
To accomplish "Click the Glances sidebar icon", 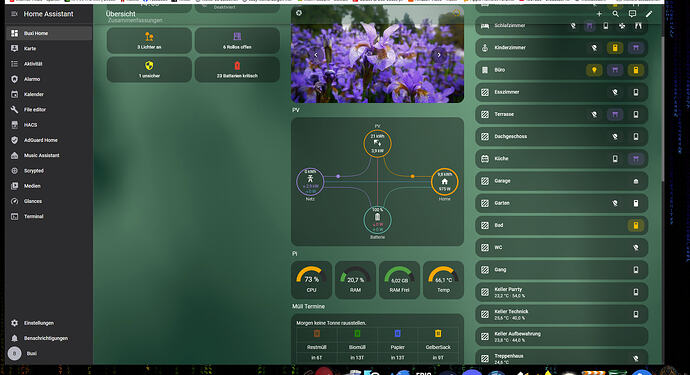I will 15,201.
